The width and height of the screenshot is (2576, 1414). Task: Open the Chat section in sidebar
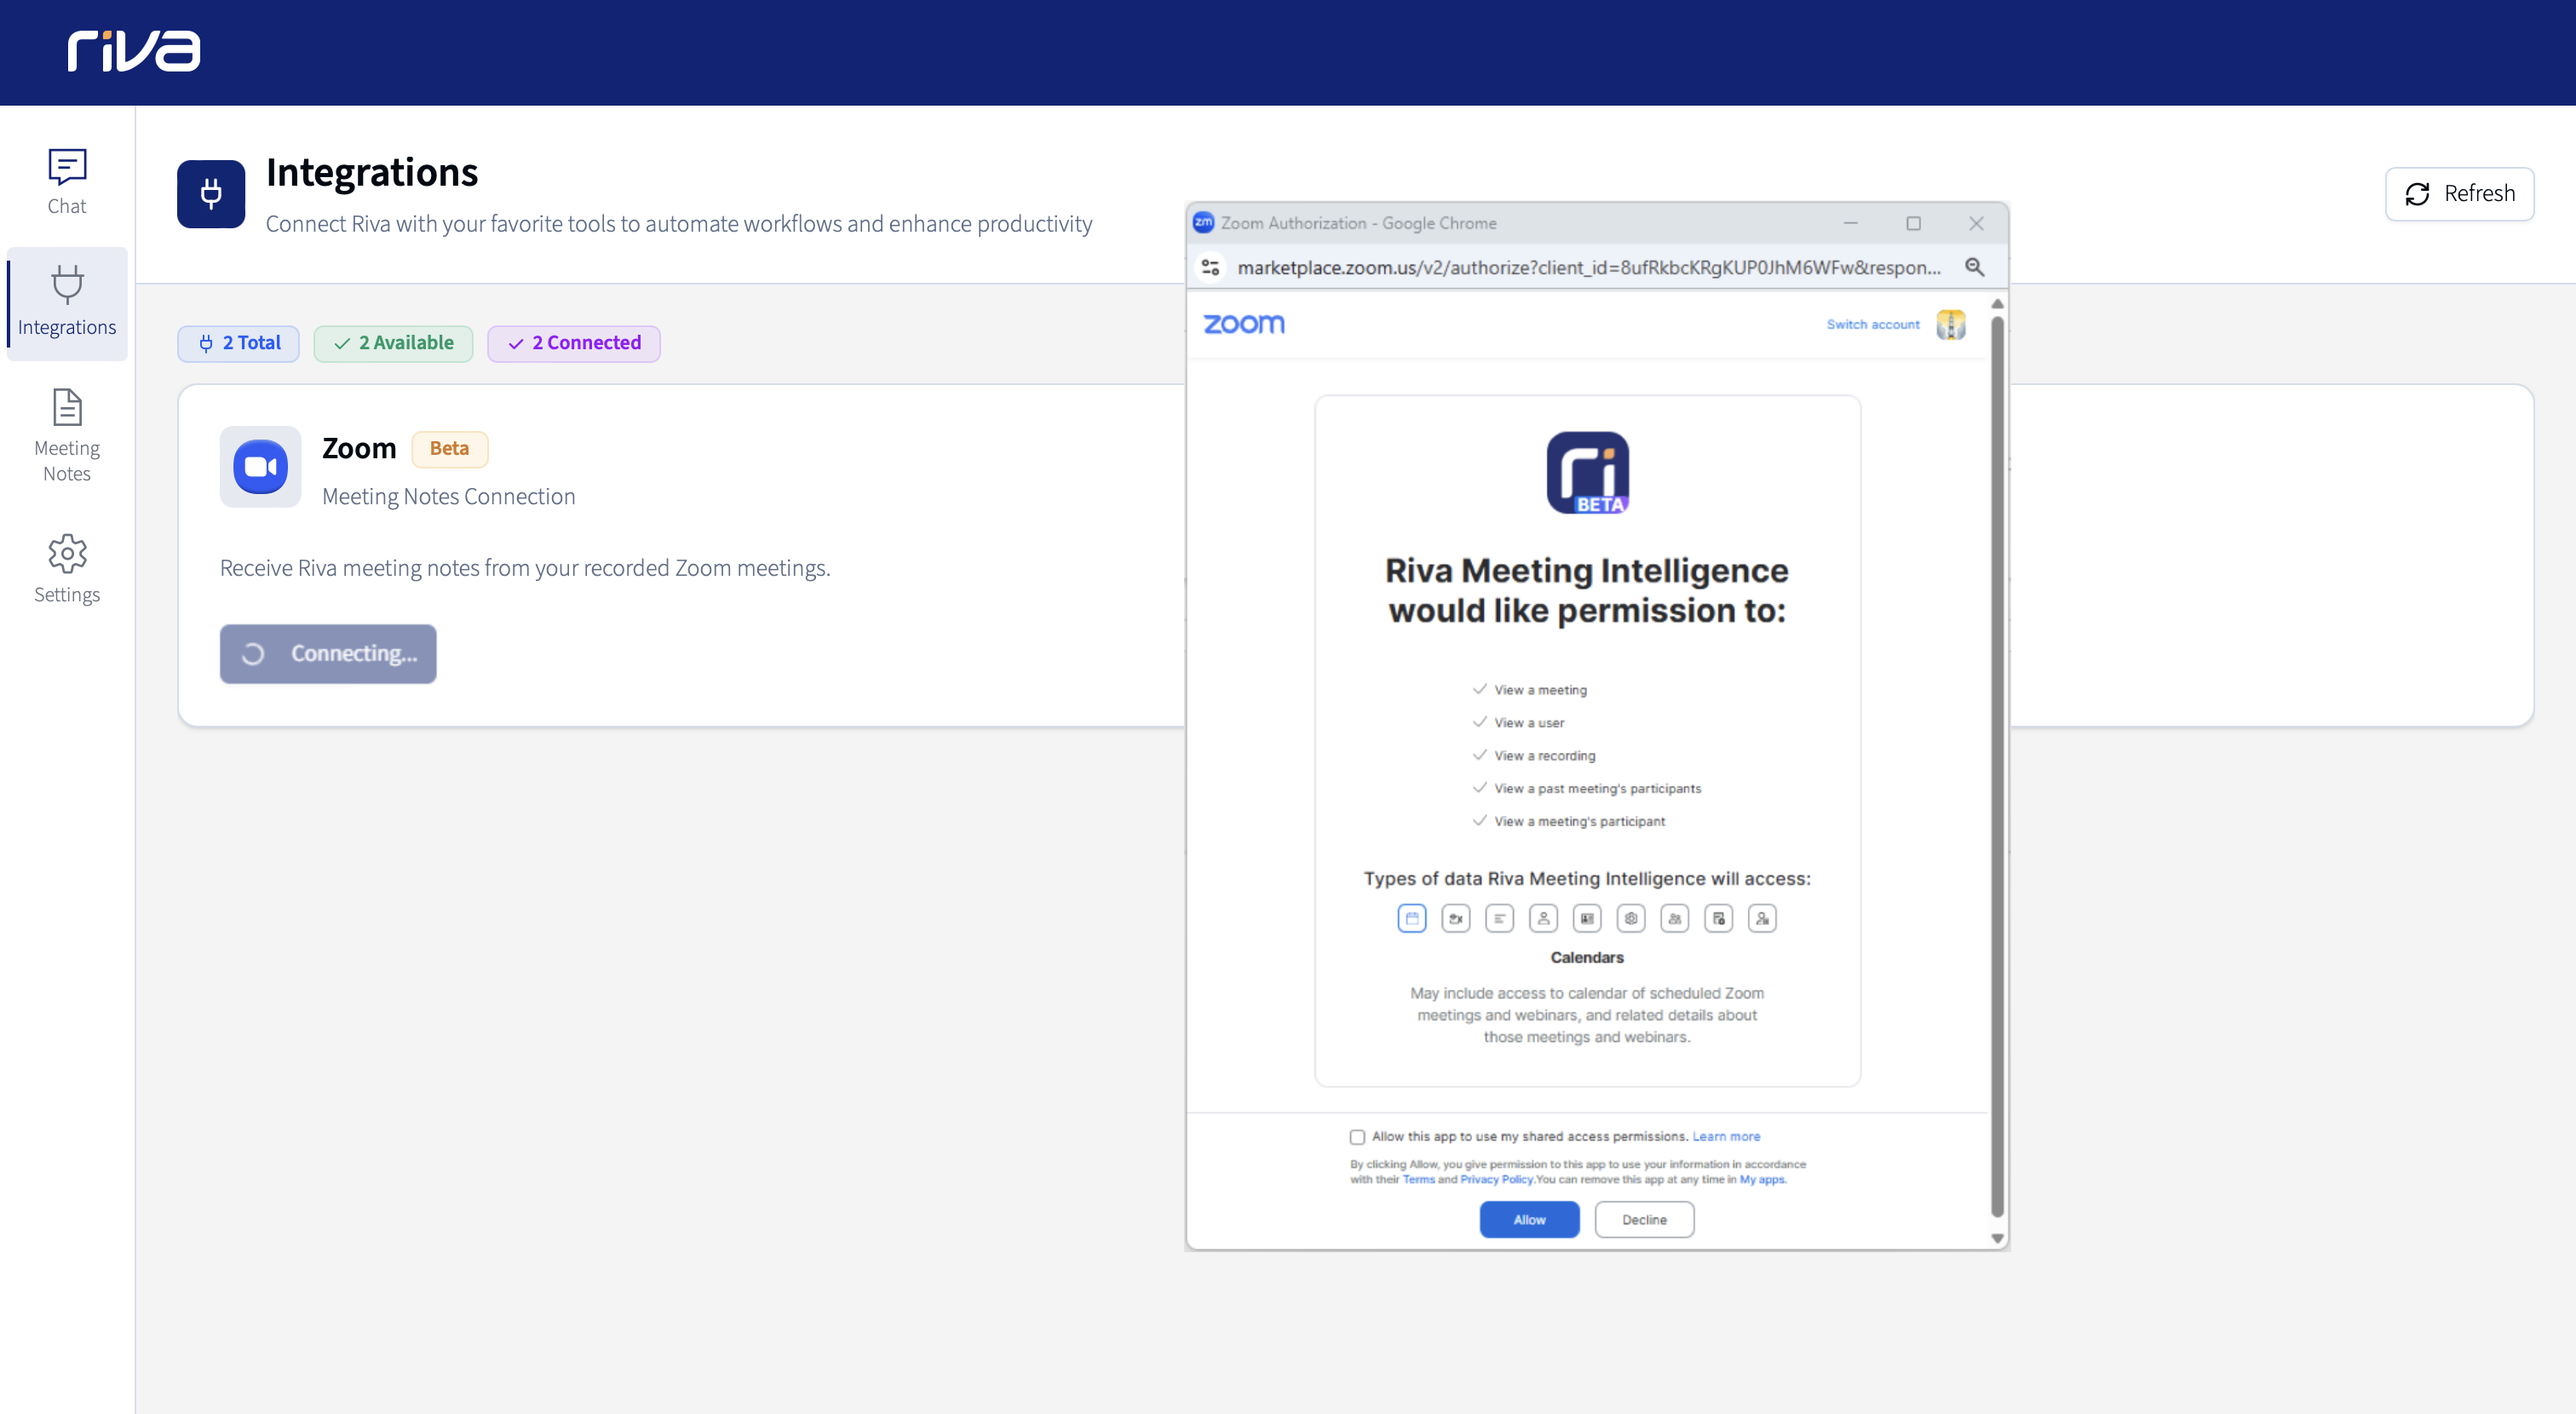coord(67,182)
